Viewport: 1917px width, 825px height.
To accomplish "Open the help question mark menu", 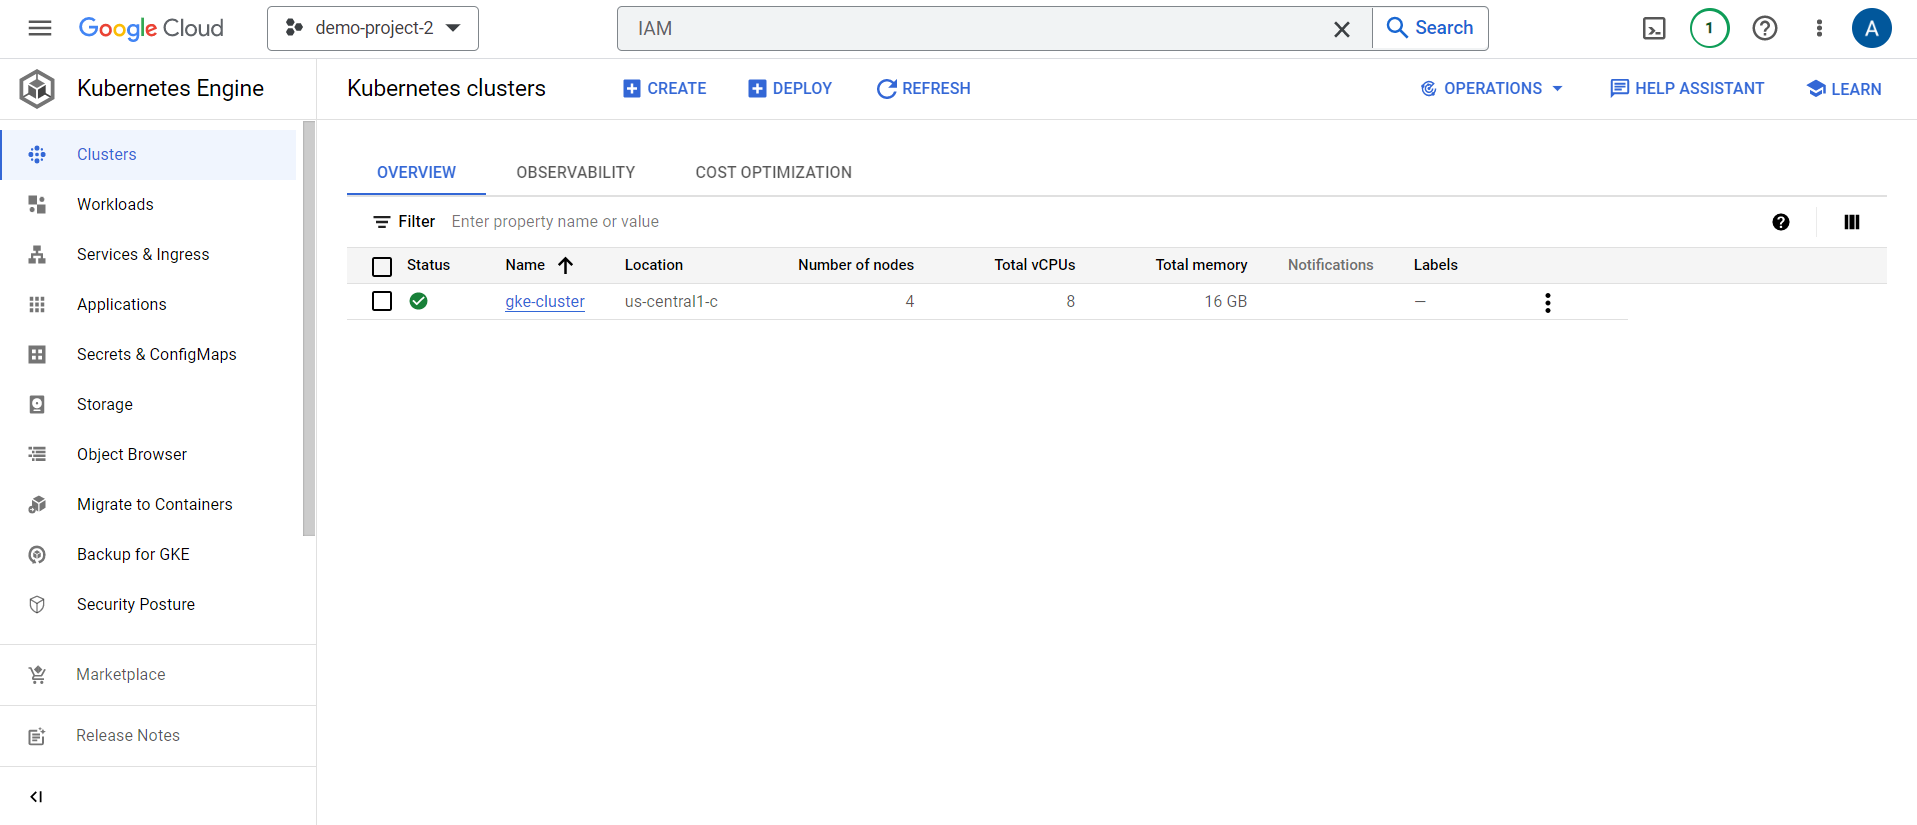I will [1765, 29].
